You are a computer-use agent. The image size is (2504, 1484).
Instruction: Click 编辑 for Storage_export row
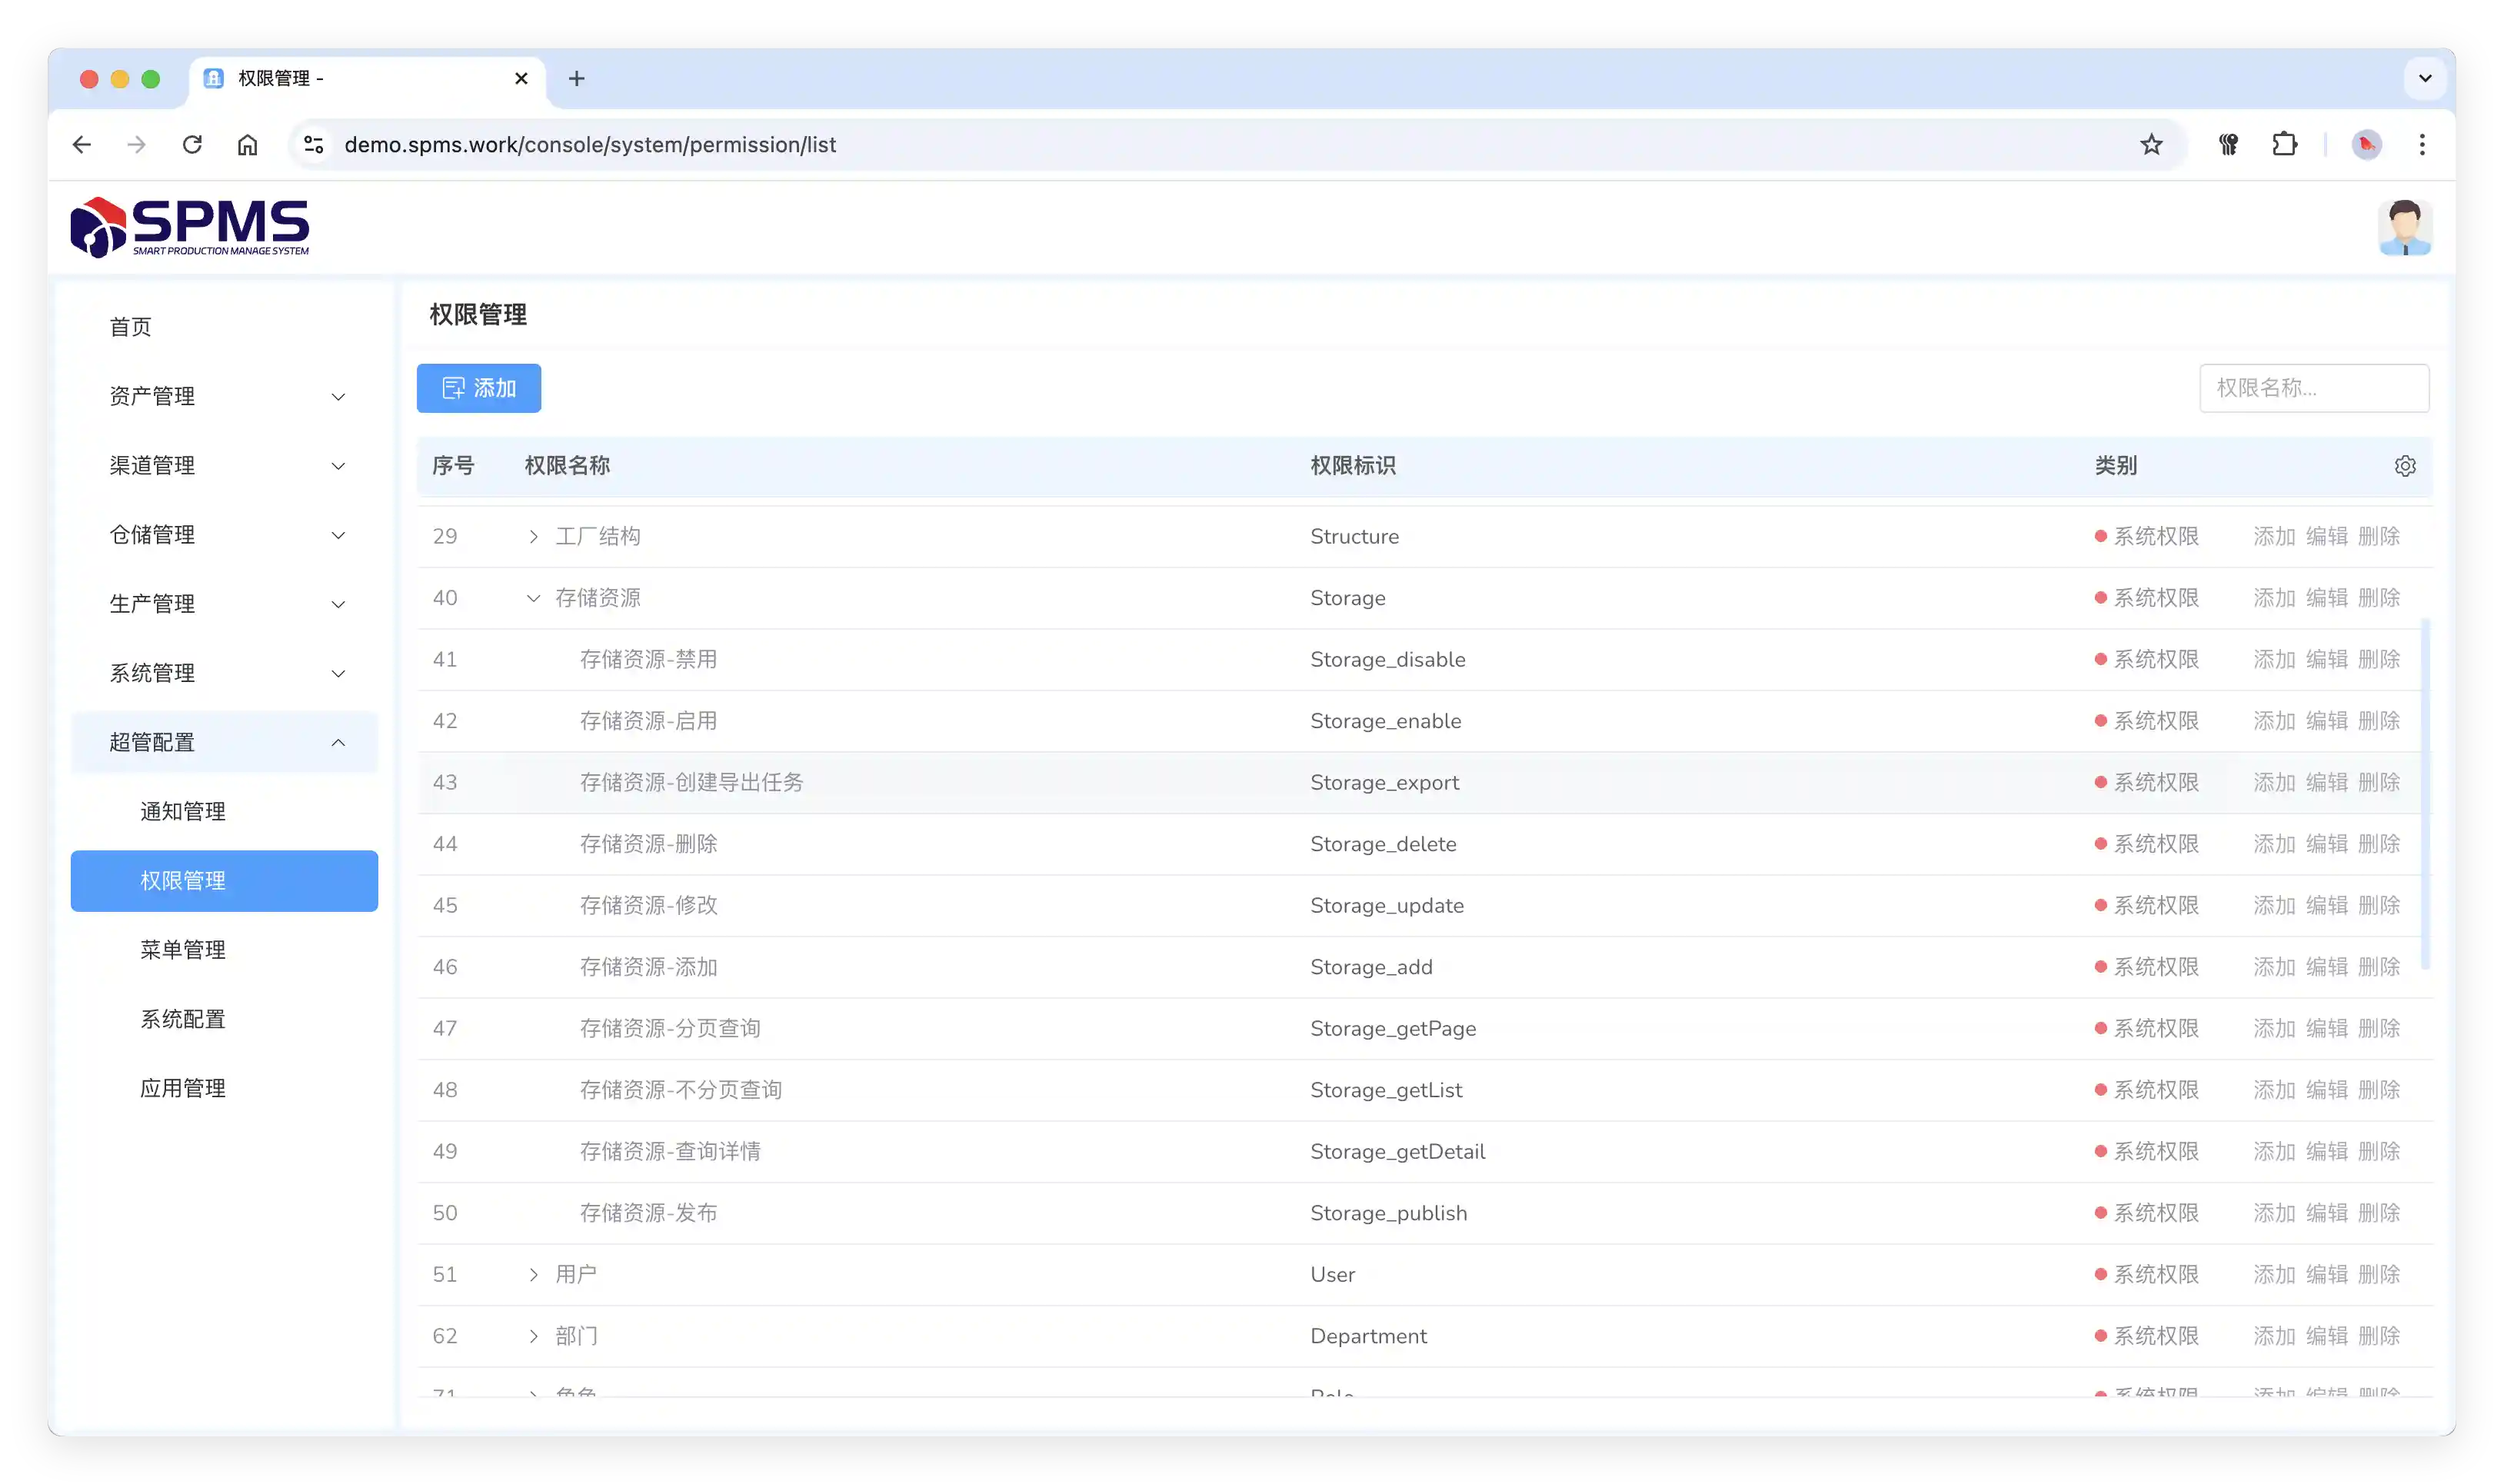pos(2326,783)
